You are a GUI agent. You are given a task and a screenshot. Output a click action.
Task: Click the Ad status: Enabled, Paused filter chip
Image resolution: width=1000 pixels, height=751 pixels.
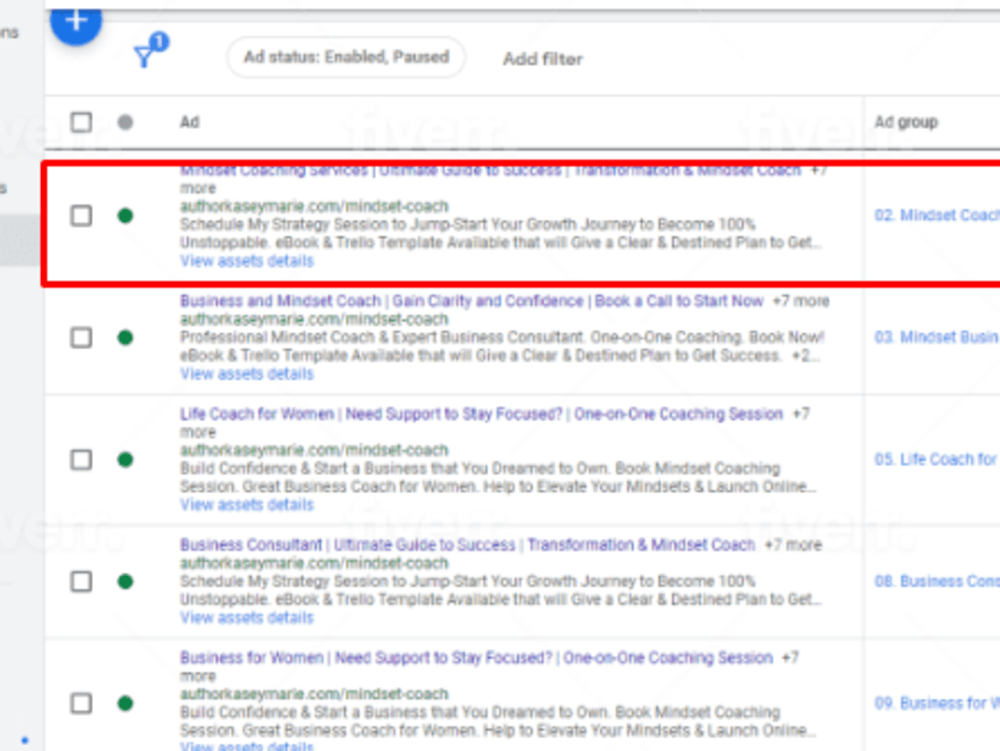(x=346, y=57)
